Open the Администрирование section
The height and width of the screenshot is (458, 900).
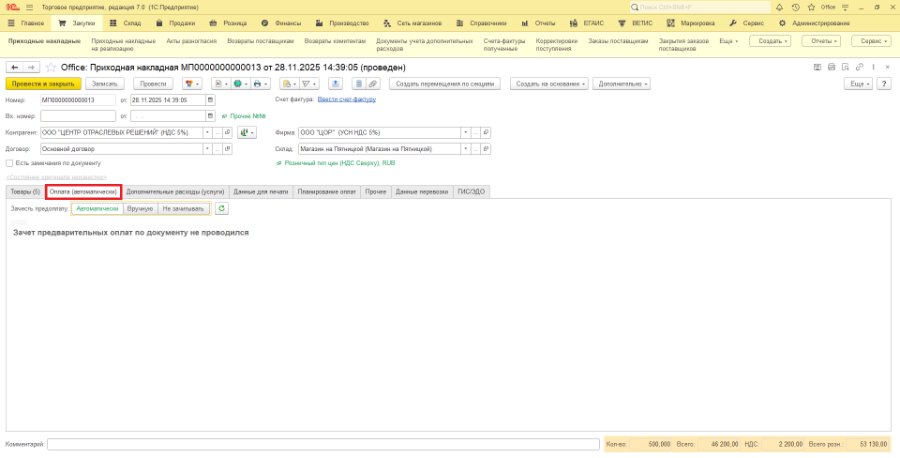pyautogui.click(x=814, y=24)
